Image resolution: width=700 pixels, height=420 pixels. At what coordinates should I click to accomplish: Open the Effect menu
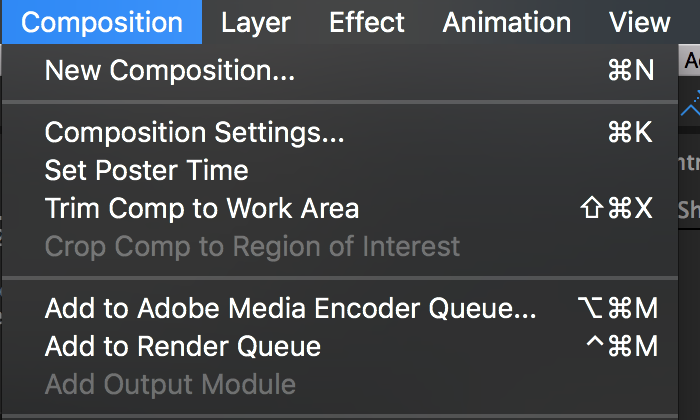coord(367,22)
